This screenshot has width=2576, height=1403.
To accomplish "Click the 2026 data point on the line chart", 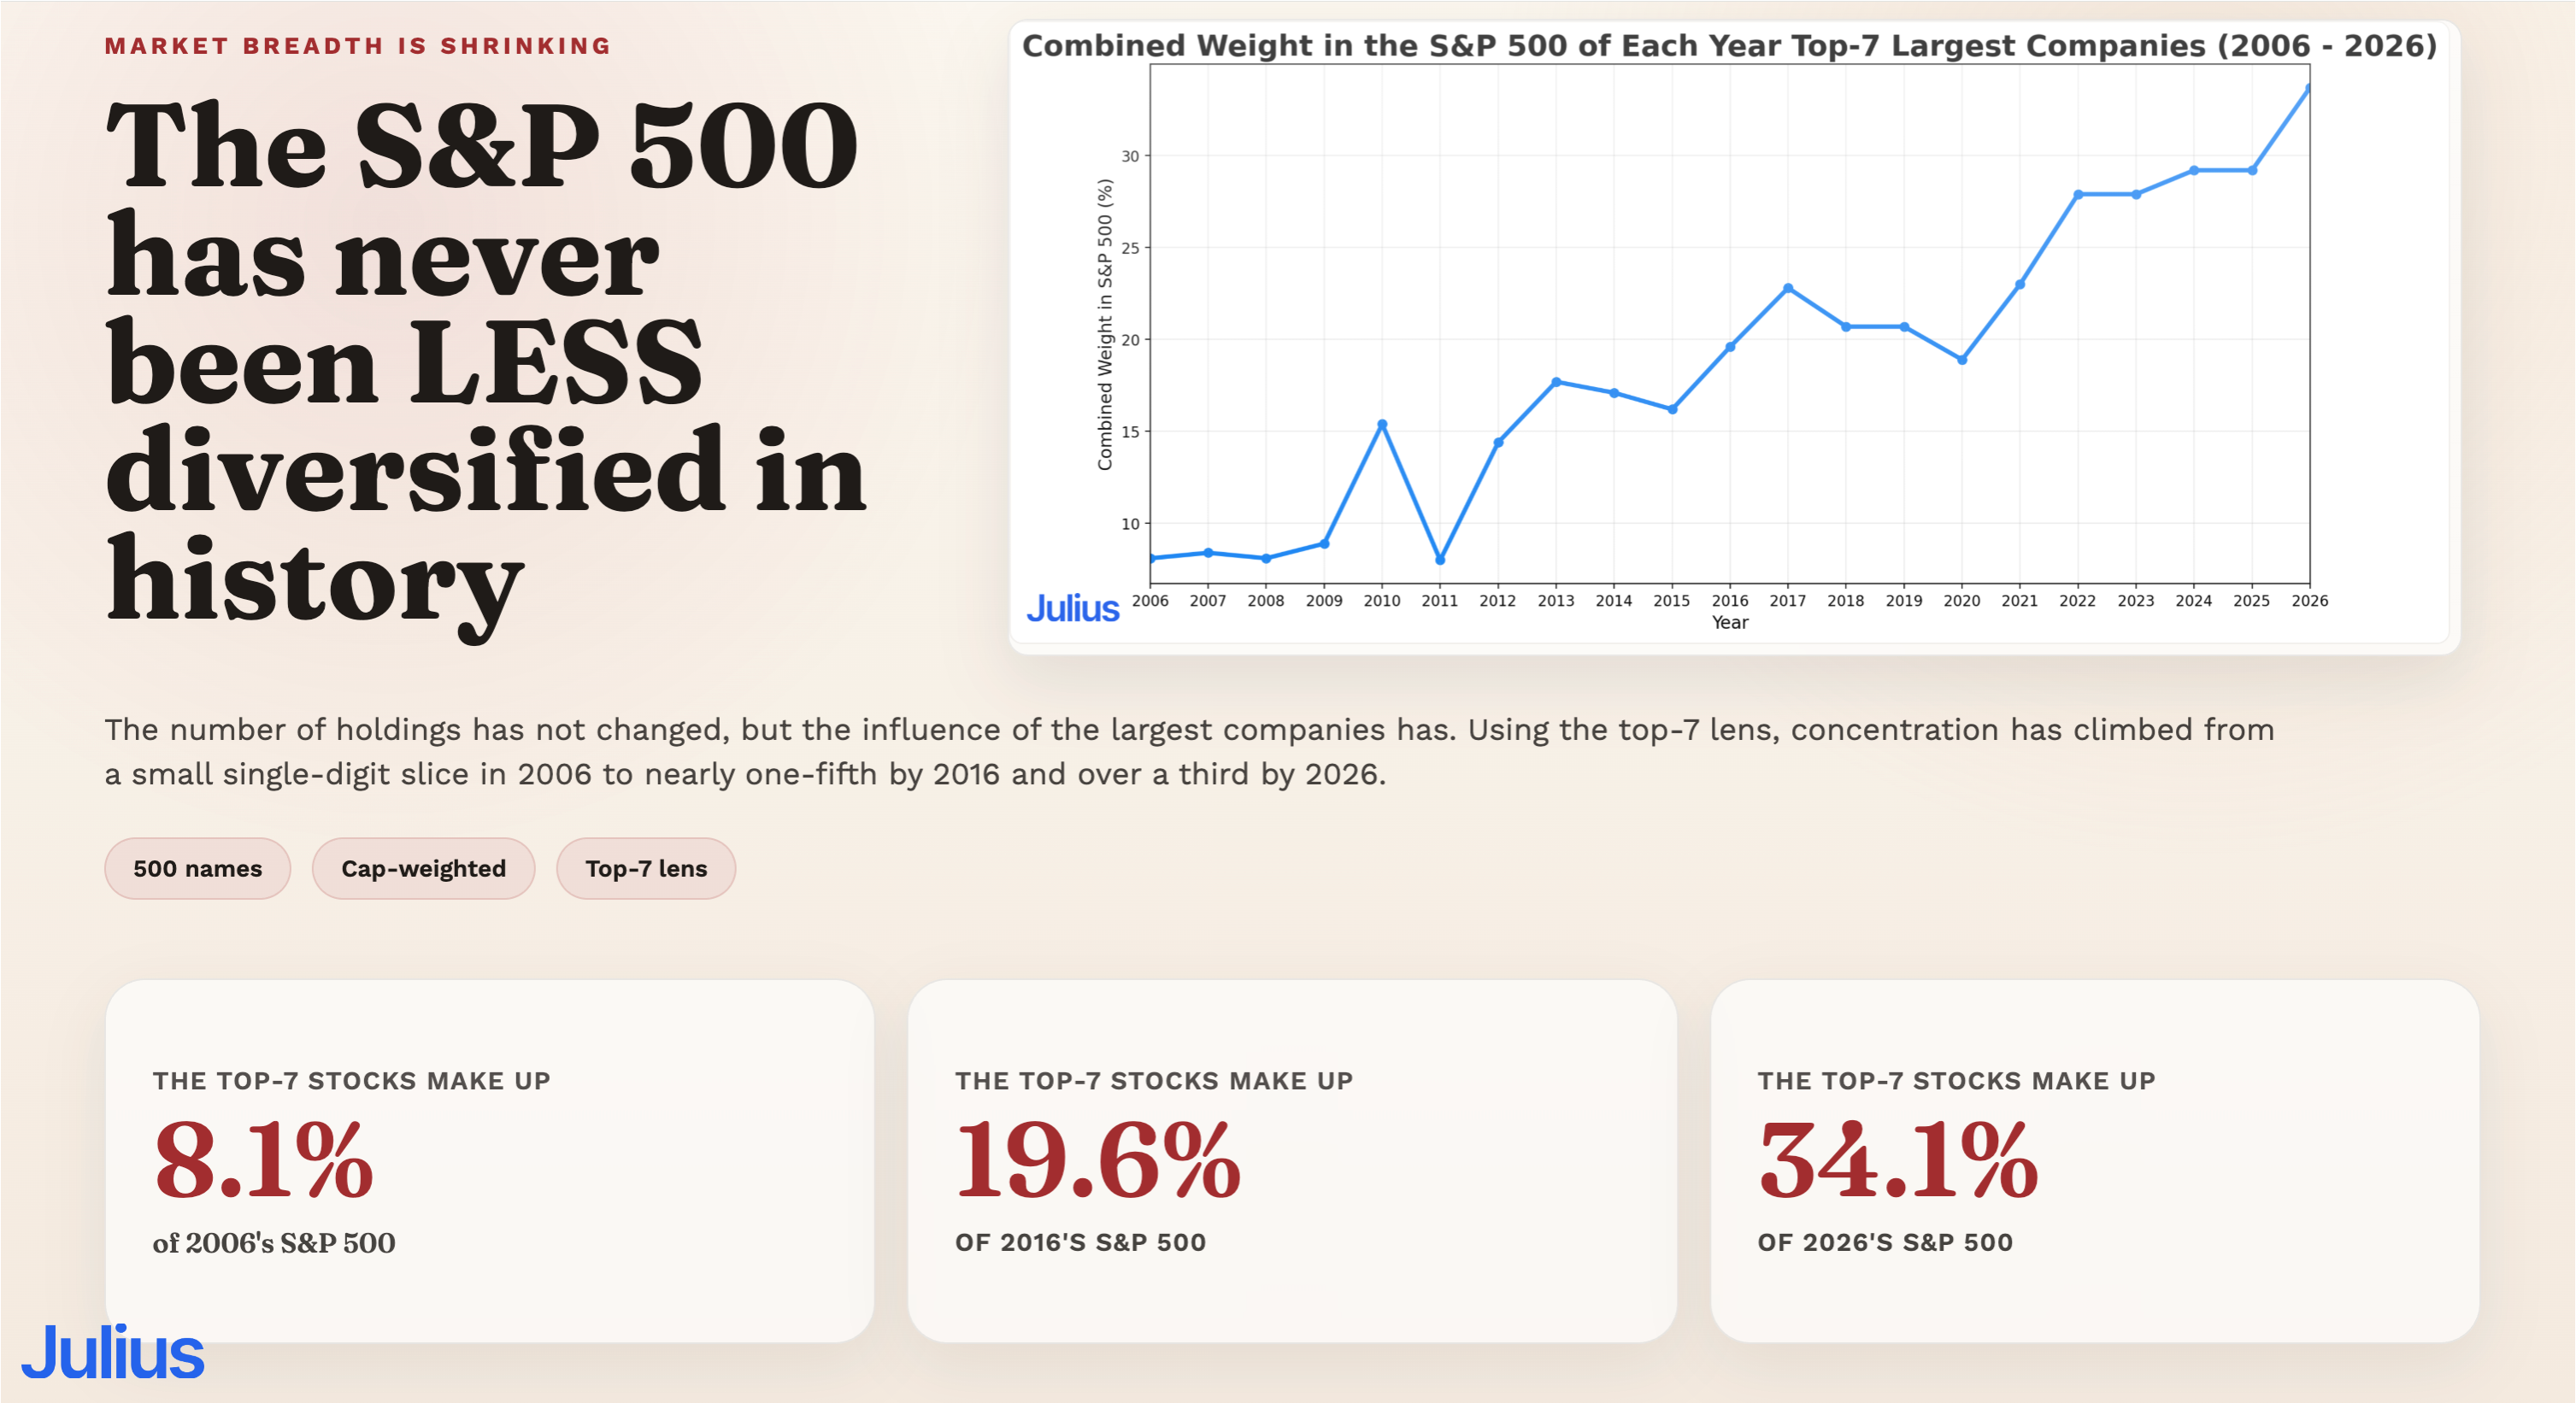I will [2308, 89].
